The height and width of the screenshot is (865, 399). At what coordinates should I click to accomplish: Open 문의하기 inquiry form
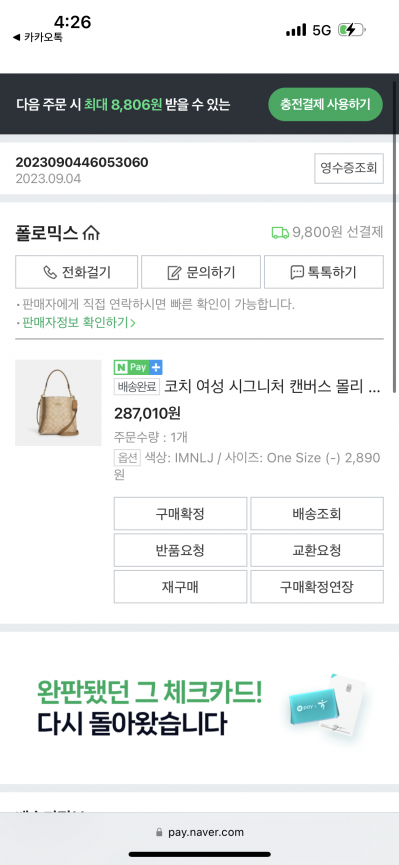pyautogui.click(x=201, y=272)
